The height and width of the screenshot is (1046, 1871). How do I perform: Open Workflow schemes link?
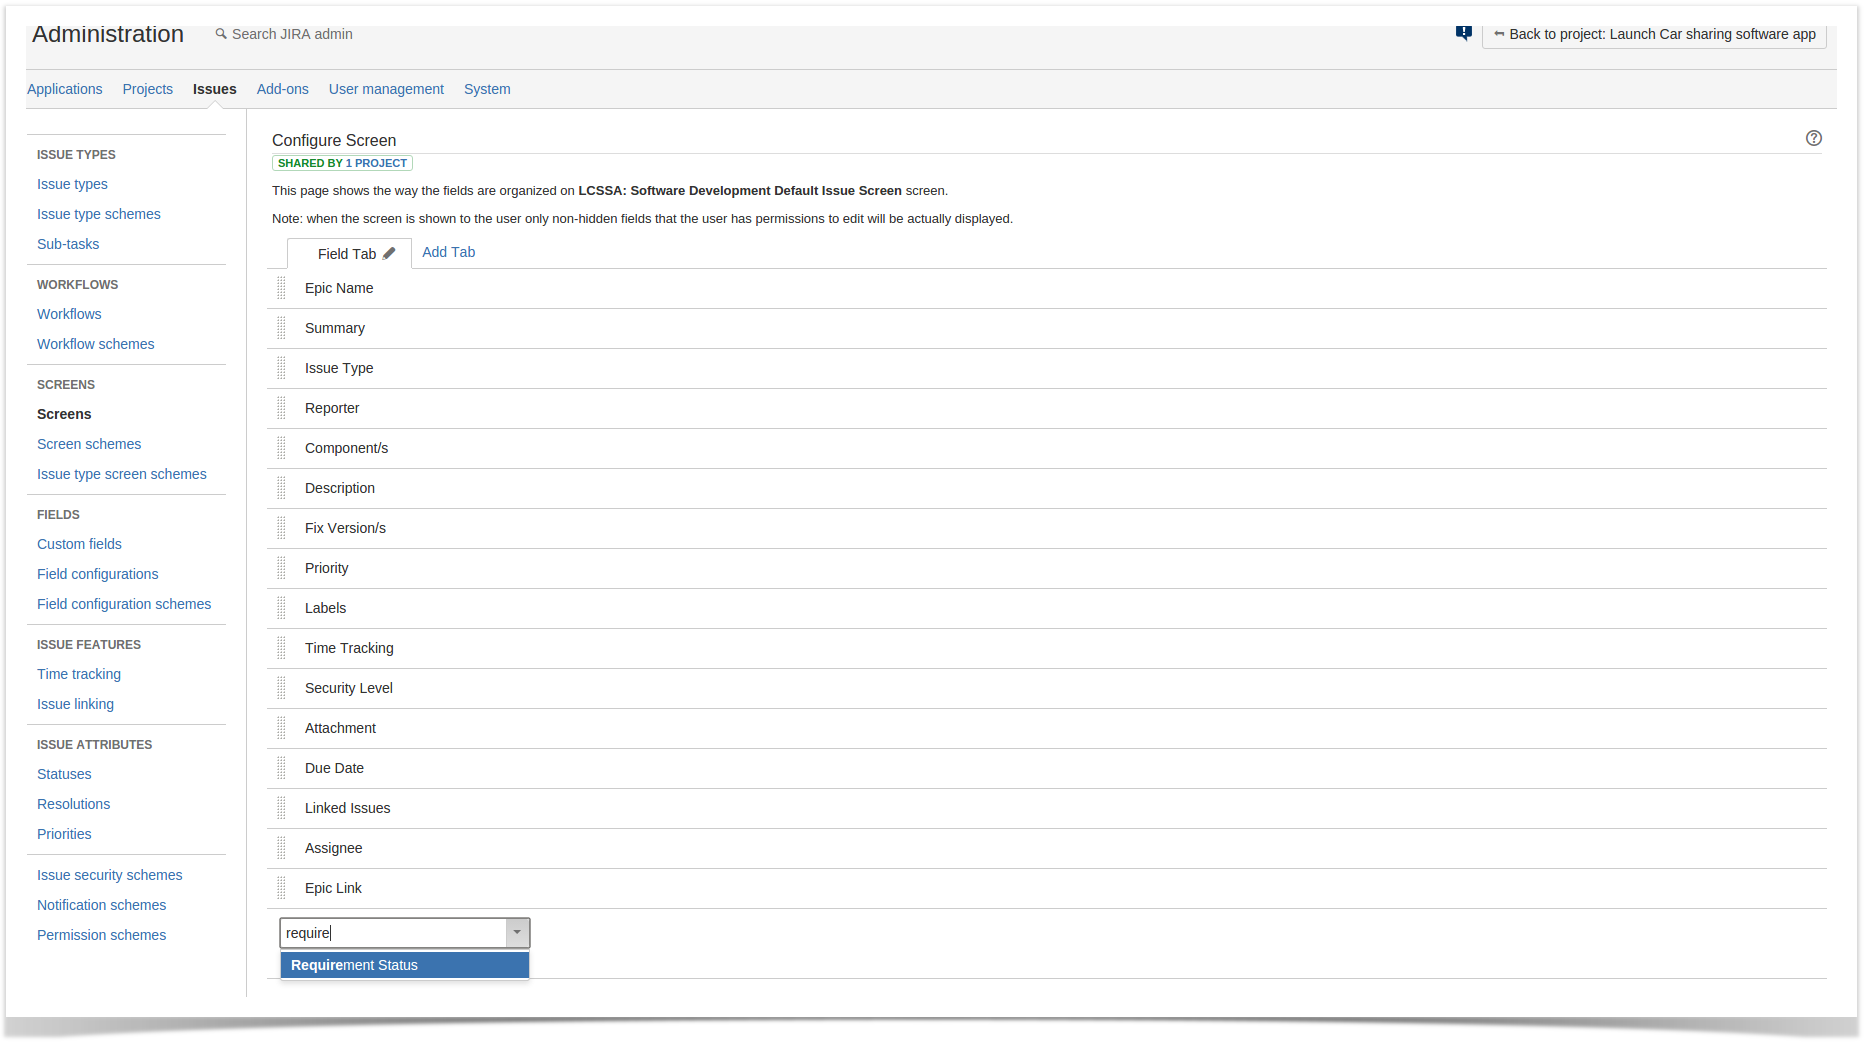pos(96,344)
